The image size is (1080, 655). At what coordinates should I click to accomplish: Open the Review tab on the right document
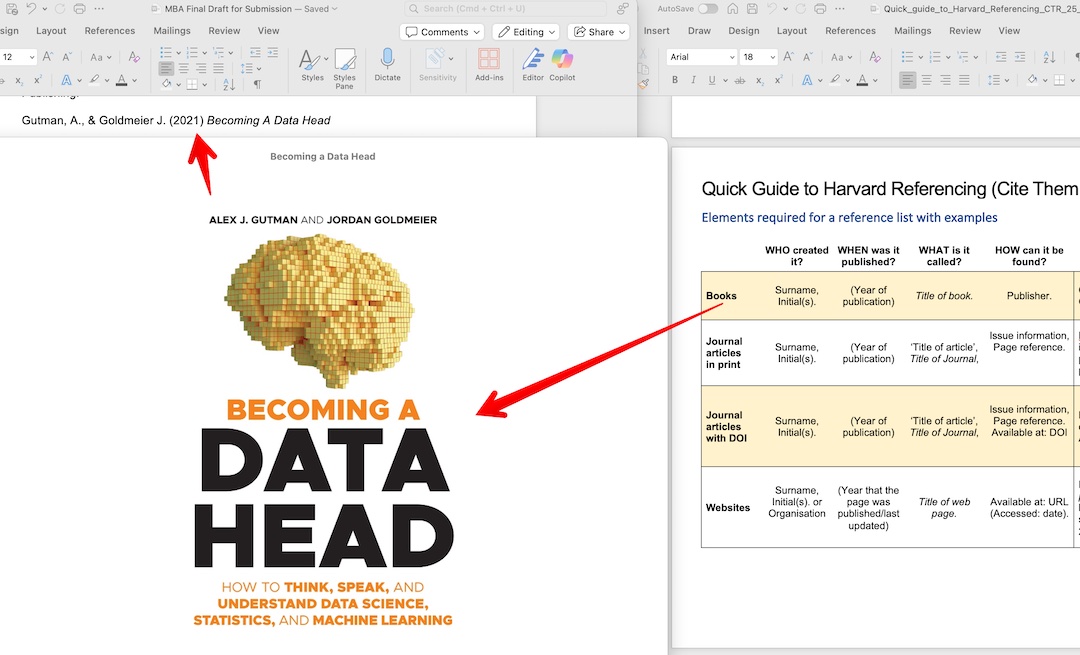tap(964, 30)
